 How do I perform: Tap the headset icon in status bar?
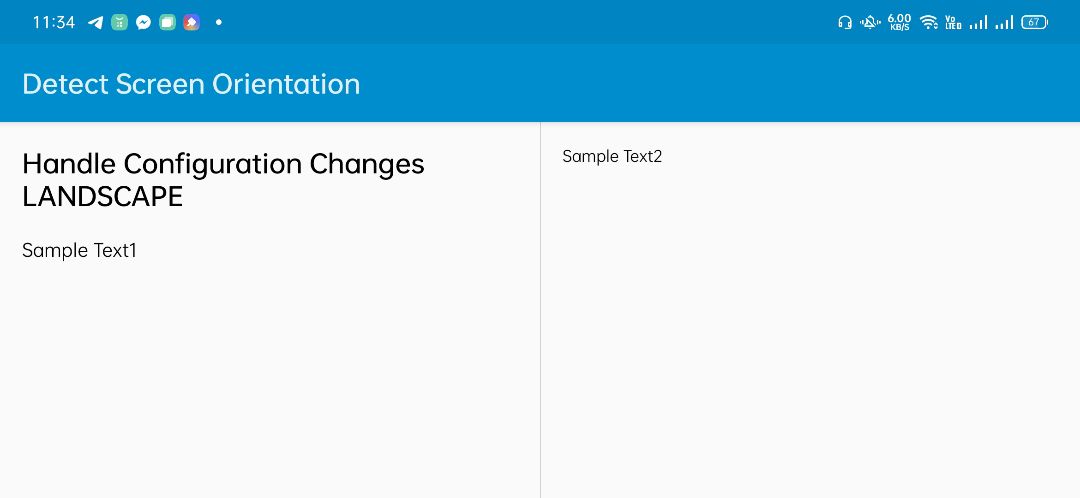[x=845, y=22]
